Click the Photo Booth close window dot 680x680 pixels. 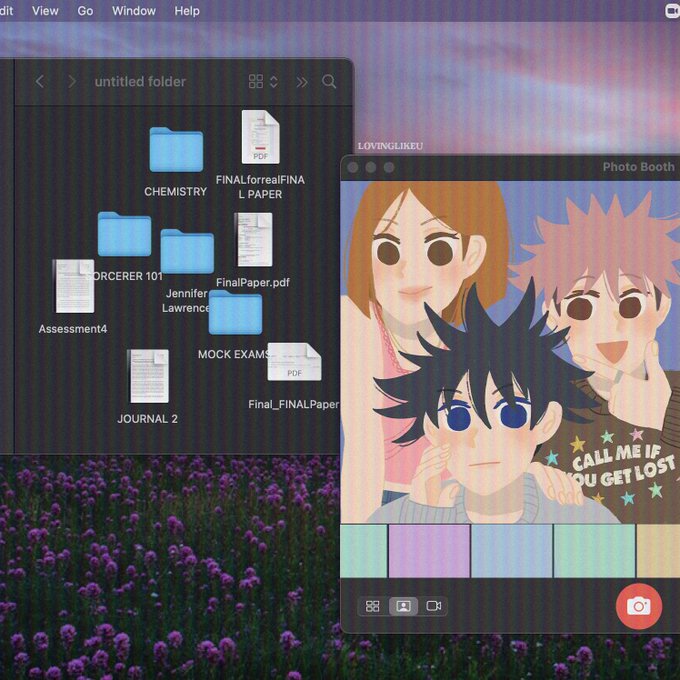pos(353,167)
